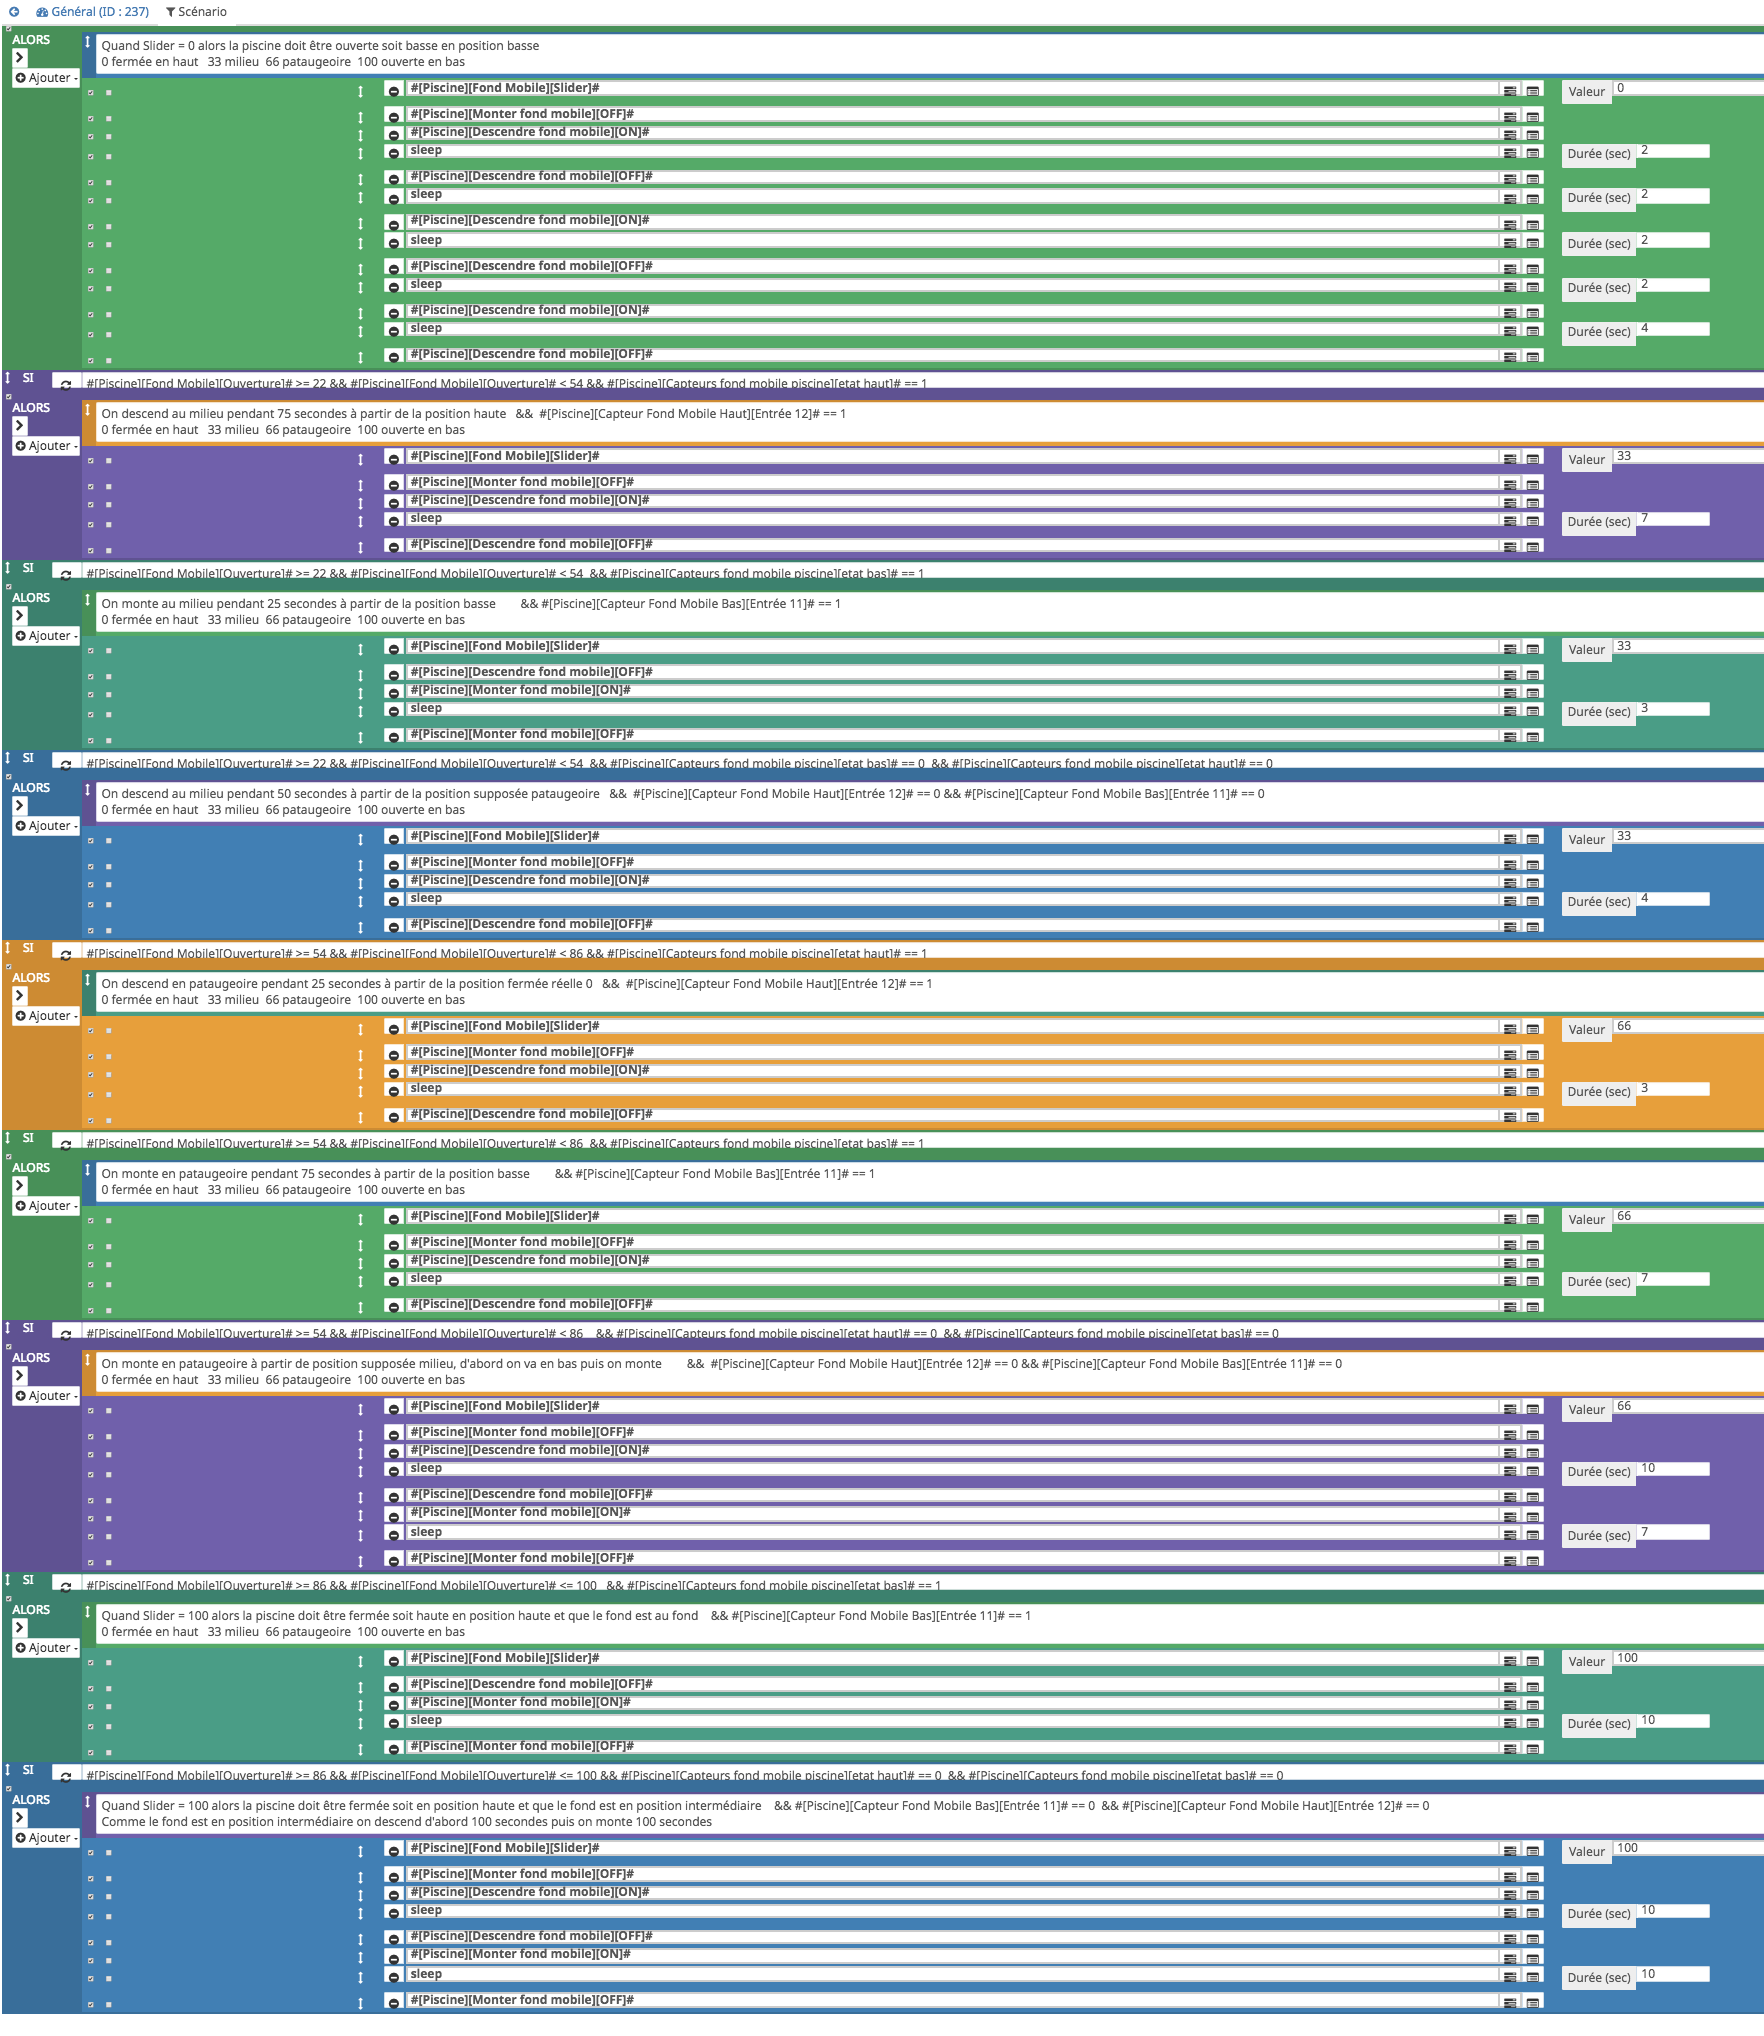Open Ajouter dropdown in 'position supposée milieu' block
The width and height of the screenshot is (1764, 2036).
point(46,1396)
